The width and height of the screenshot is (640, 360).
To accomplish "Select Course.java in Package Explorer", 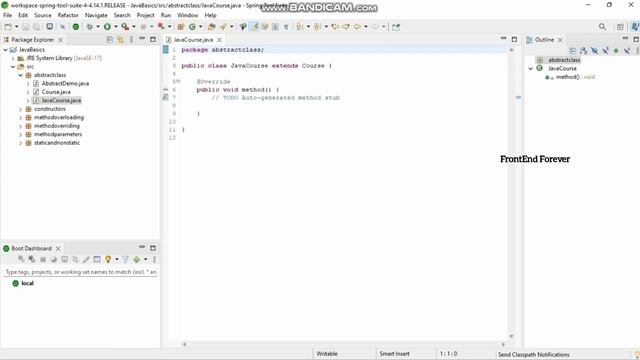I will coord(56,92).
